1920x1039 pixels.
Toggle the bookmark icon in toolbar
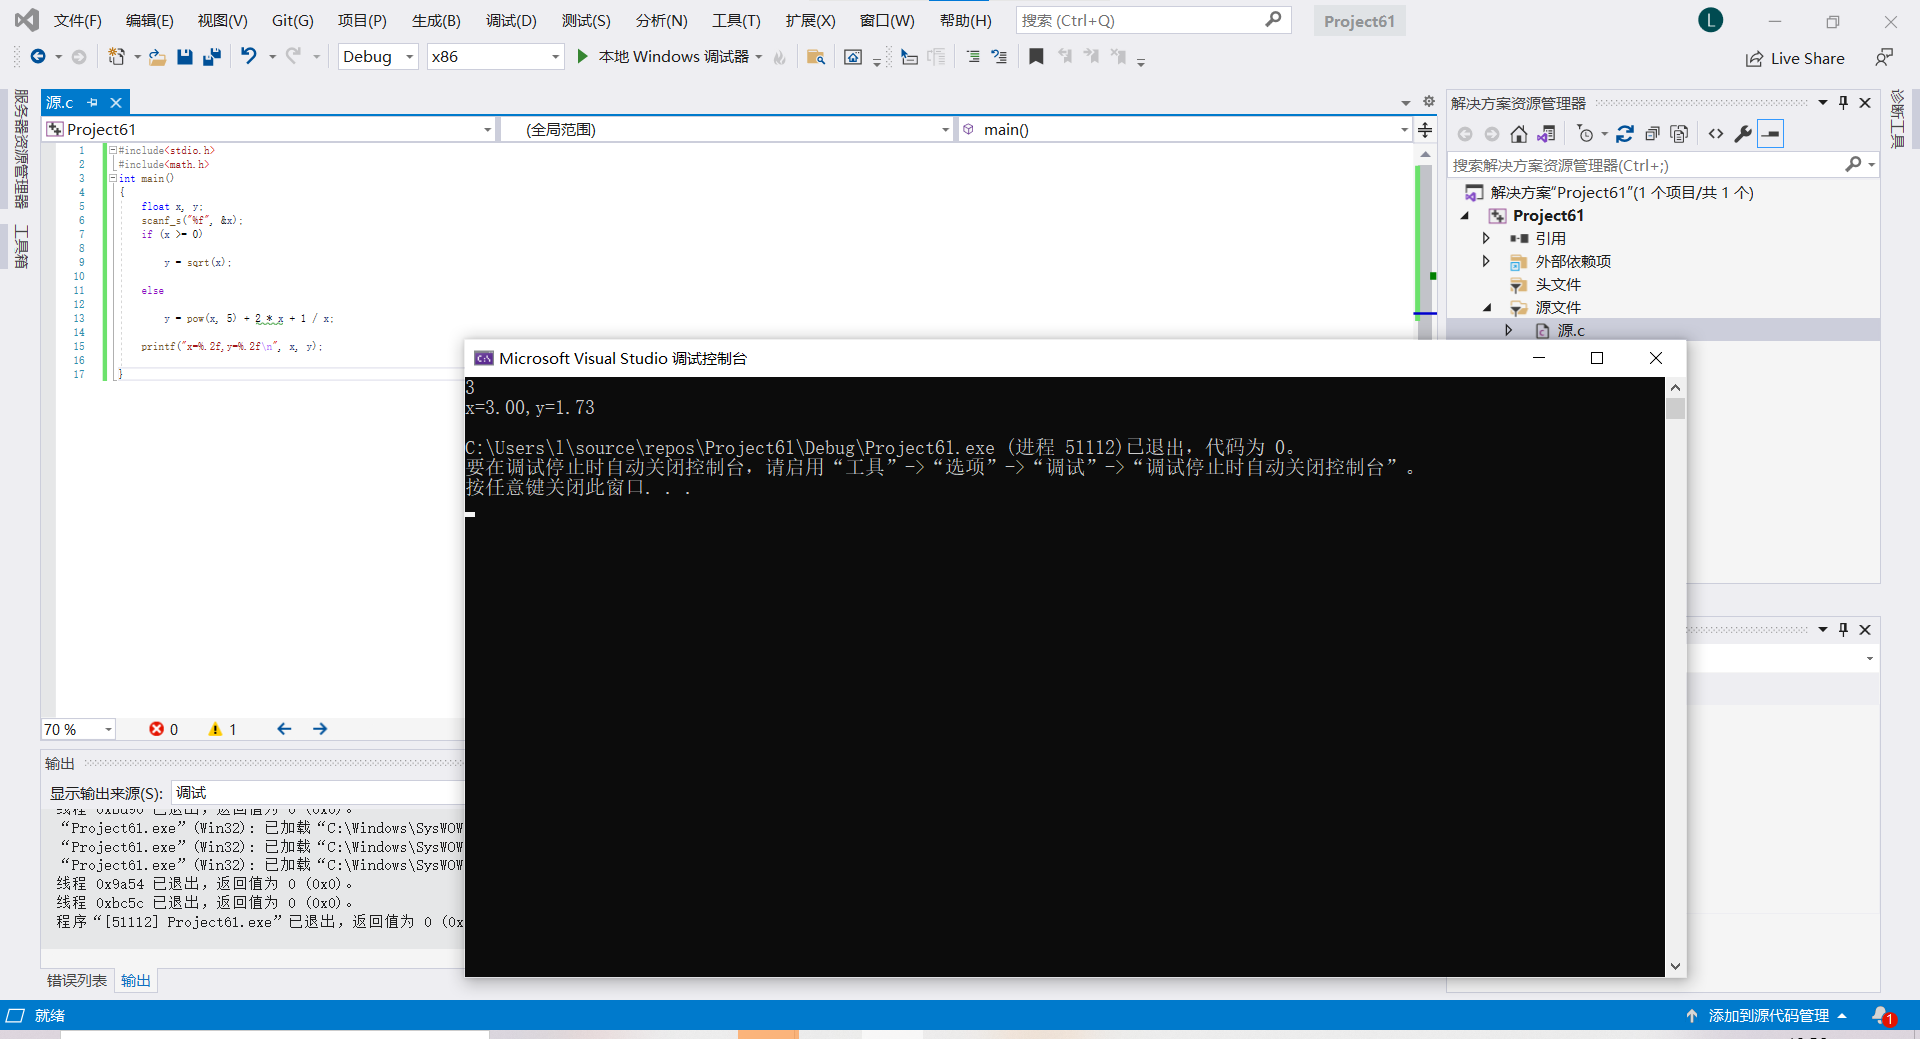tap(1036, 57)
